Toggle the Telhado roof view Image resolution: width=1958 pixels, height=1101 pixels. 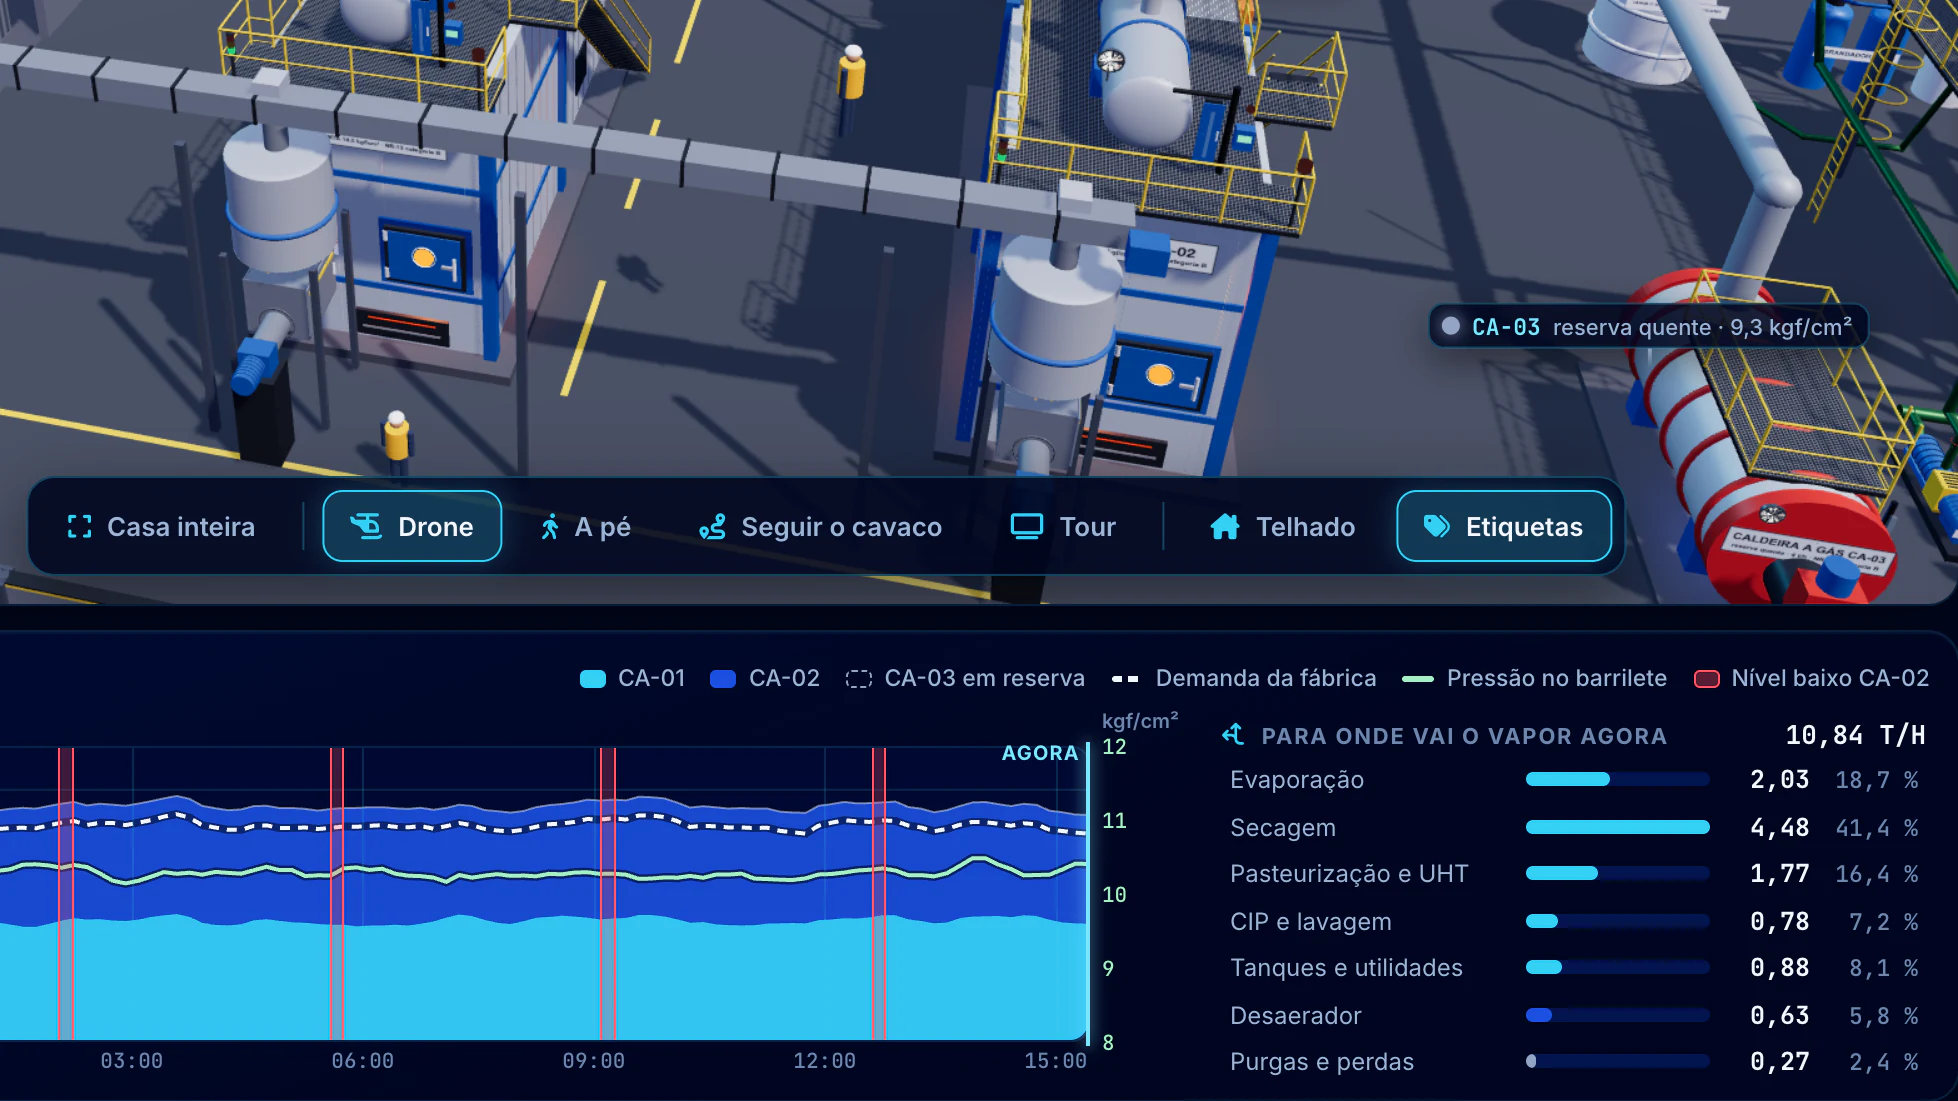pyautogui.click(x=1282, y=527)
